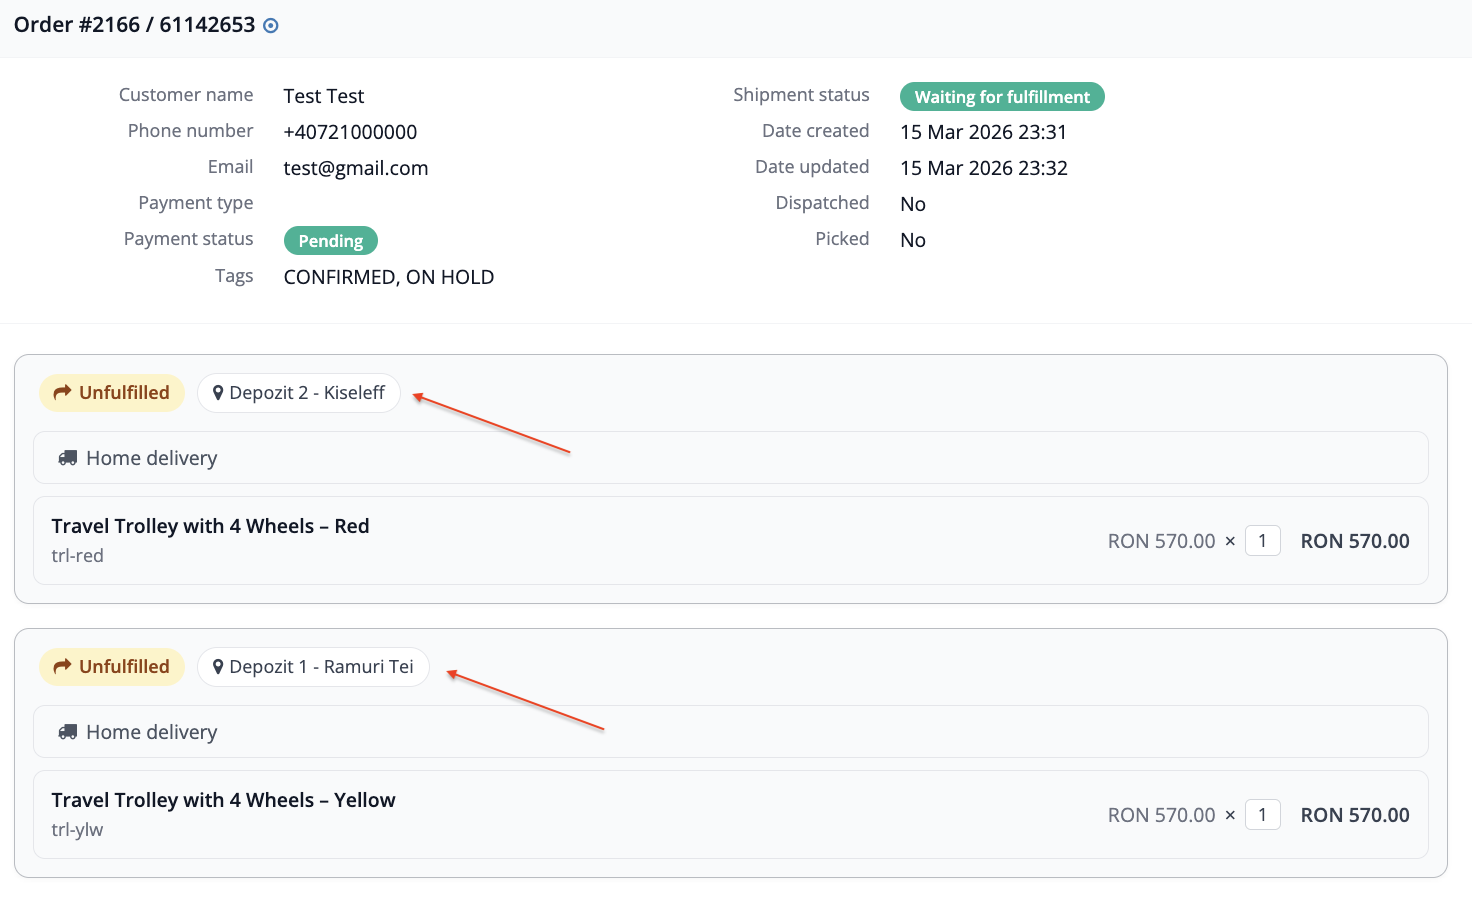Click the arrow icon in second Unfulfilled badge

62,666
